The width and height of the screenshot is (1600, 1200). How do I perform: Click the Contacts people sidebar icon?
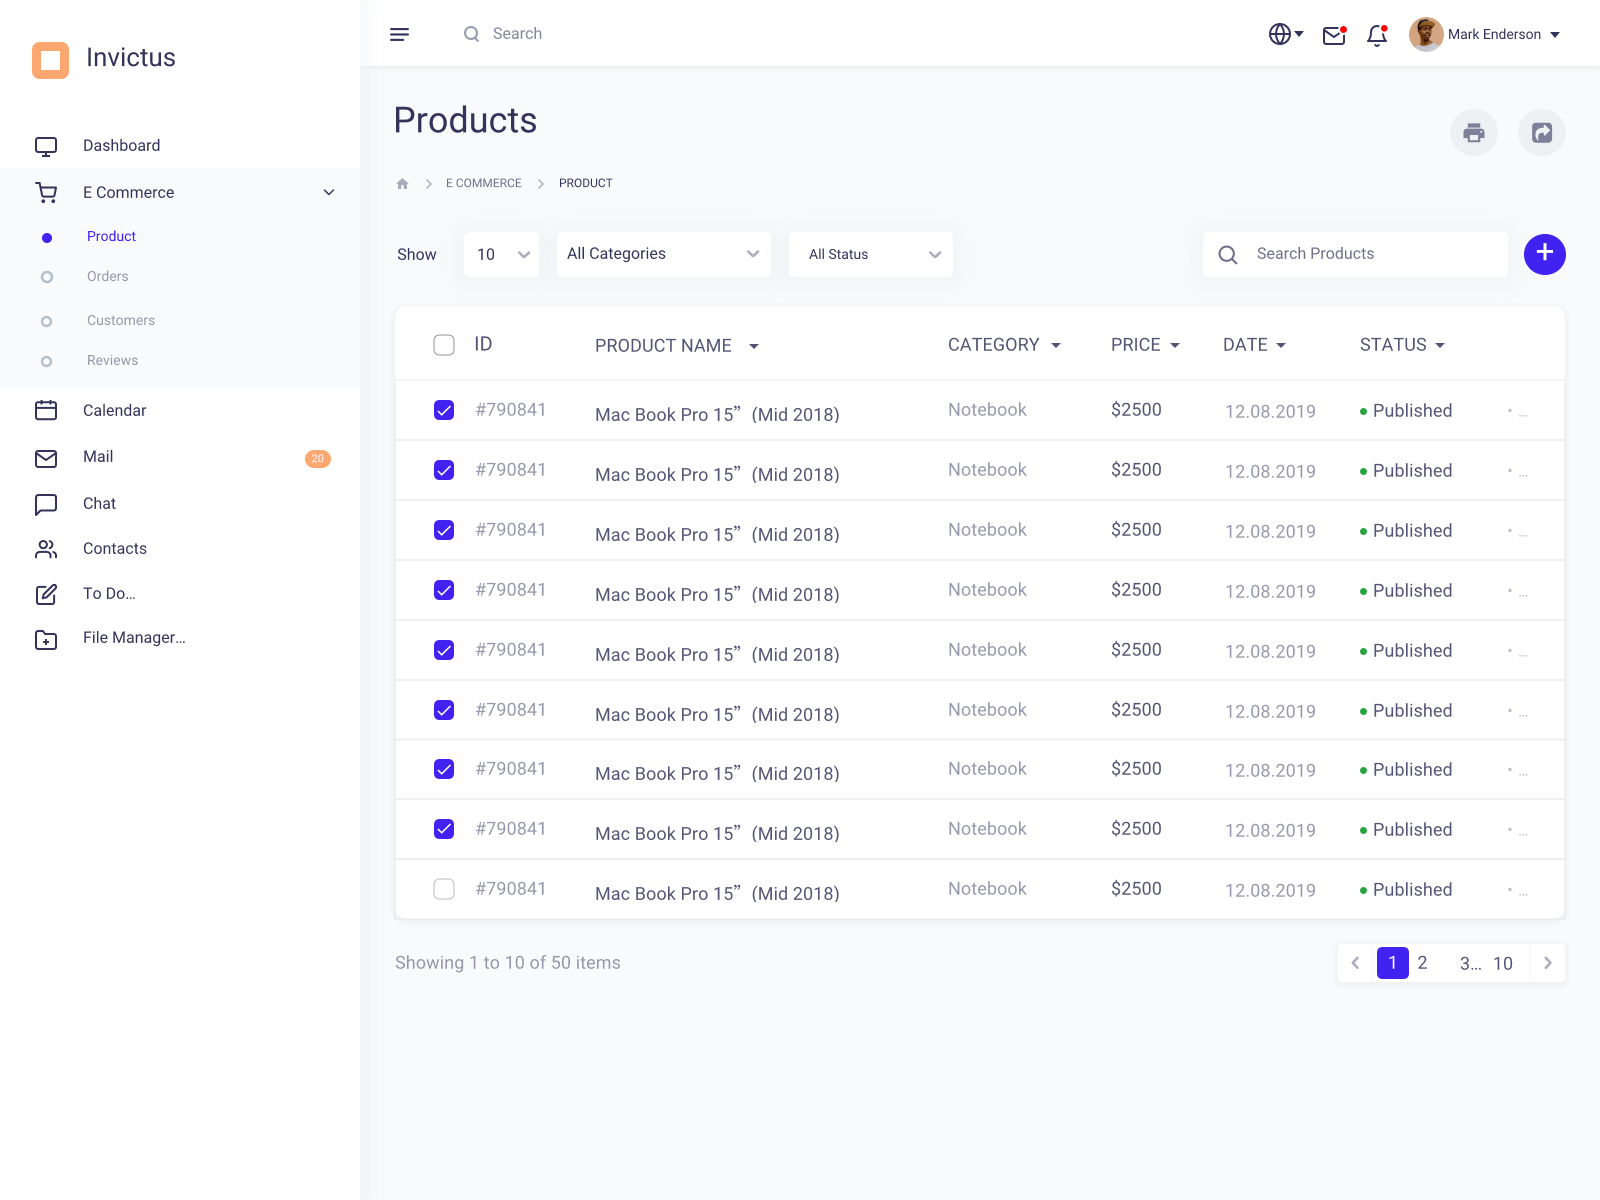click(x=46, y=549)
